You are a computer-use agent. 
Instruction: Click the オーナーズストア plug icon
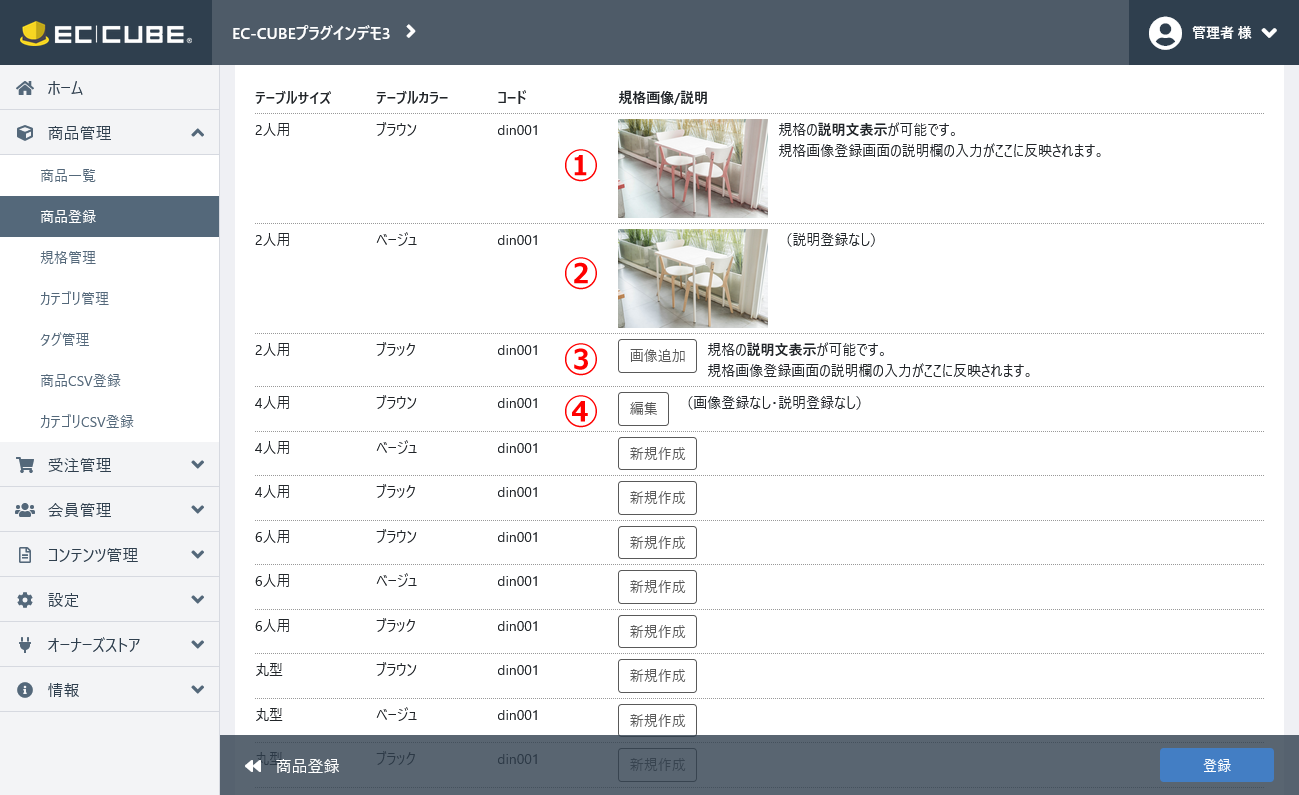coord(24,644)
